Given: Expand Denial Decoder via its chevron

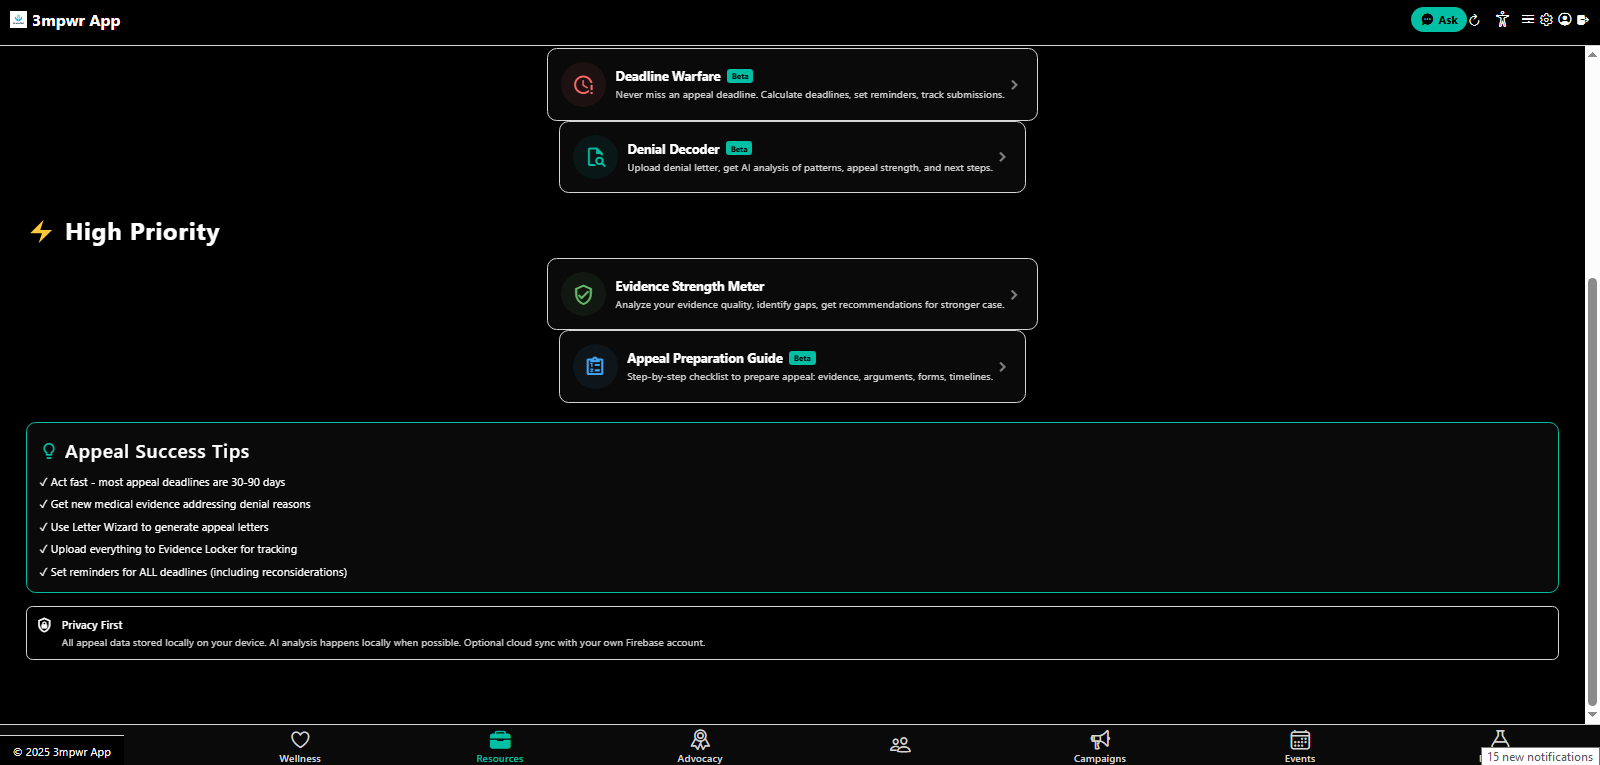Looking at the screenshot, I should click(1002, 157).
